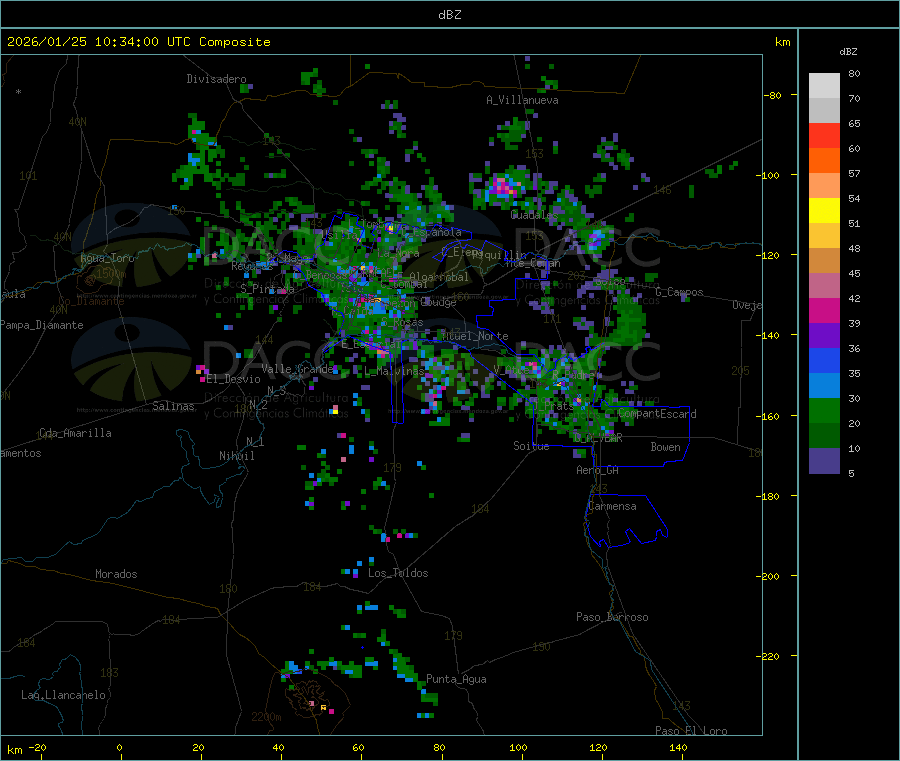Click the '-200' right axis tick label
This screenshot has width=900, height=761.
coord(770,576)
